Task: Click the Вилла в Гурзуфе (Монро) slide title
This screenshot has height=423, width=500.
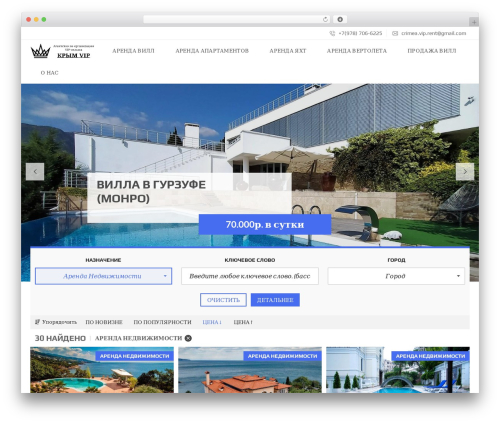Action: [x=151, y=191]
